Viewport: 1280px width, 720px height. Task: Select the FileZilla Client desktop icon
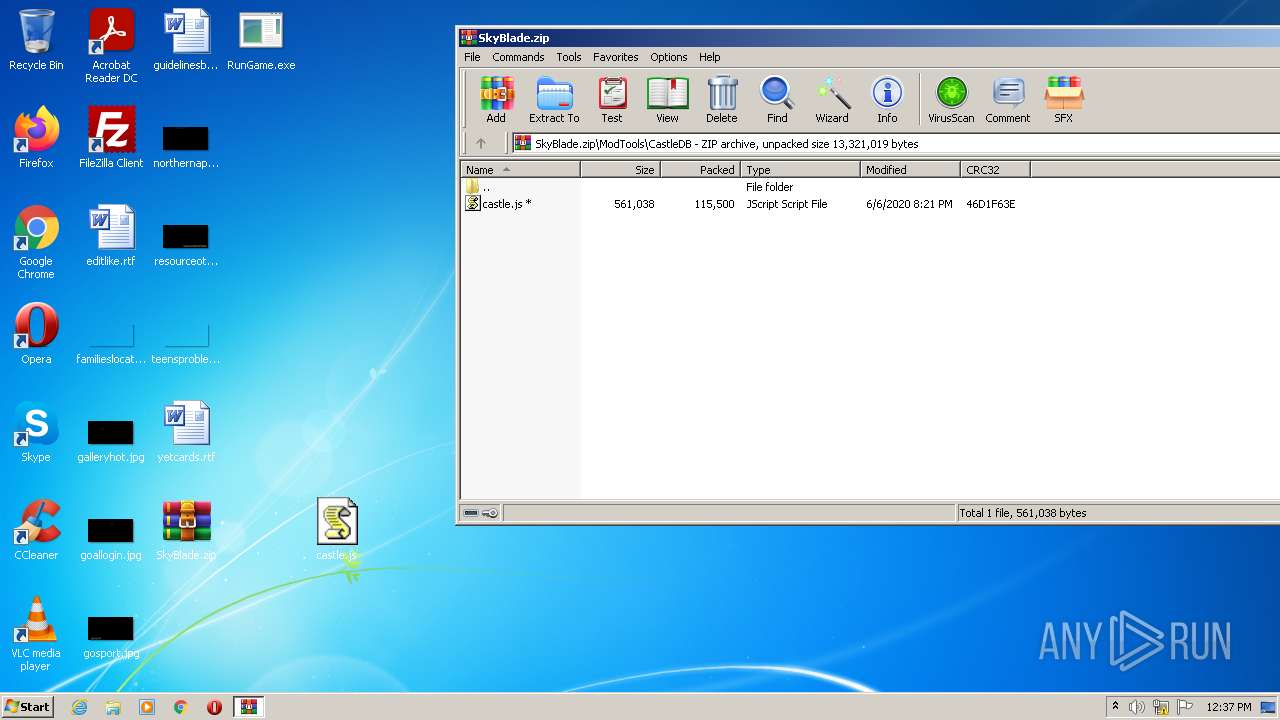point(111,138)
